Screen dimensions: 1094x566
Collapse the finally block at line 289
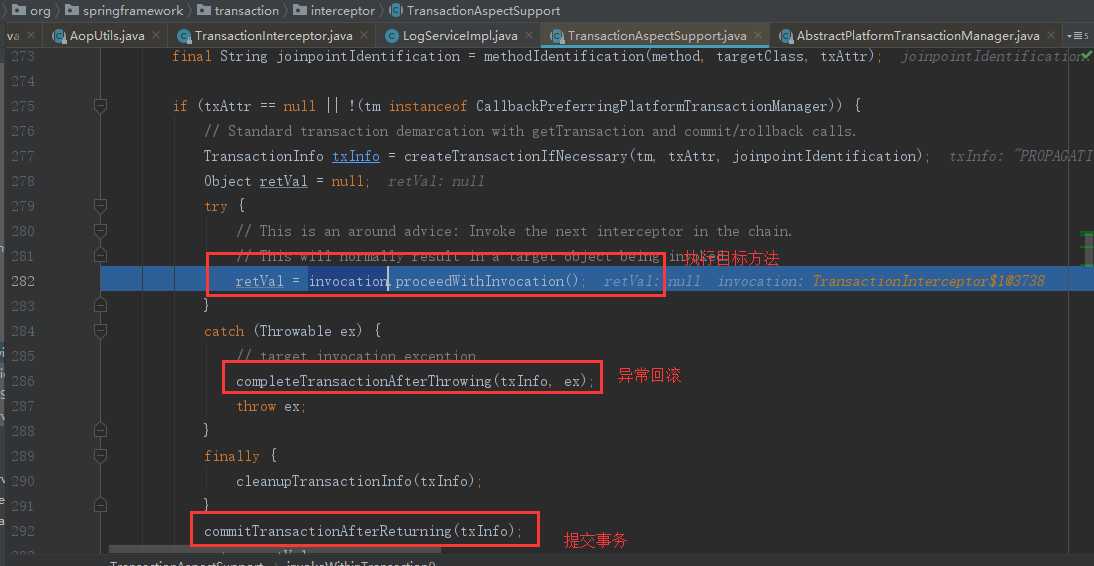click(100, 456)
